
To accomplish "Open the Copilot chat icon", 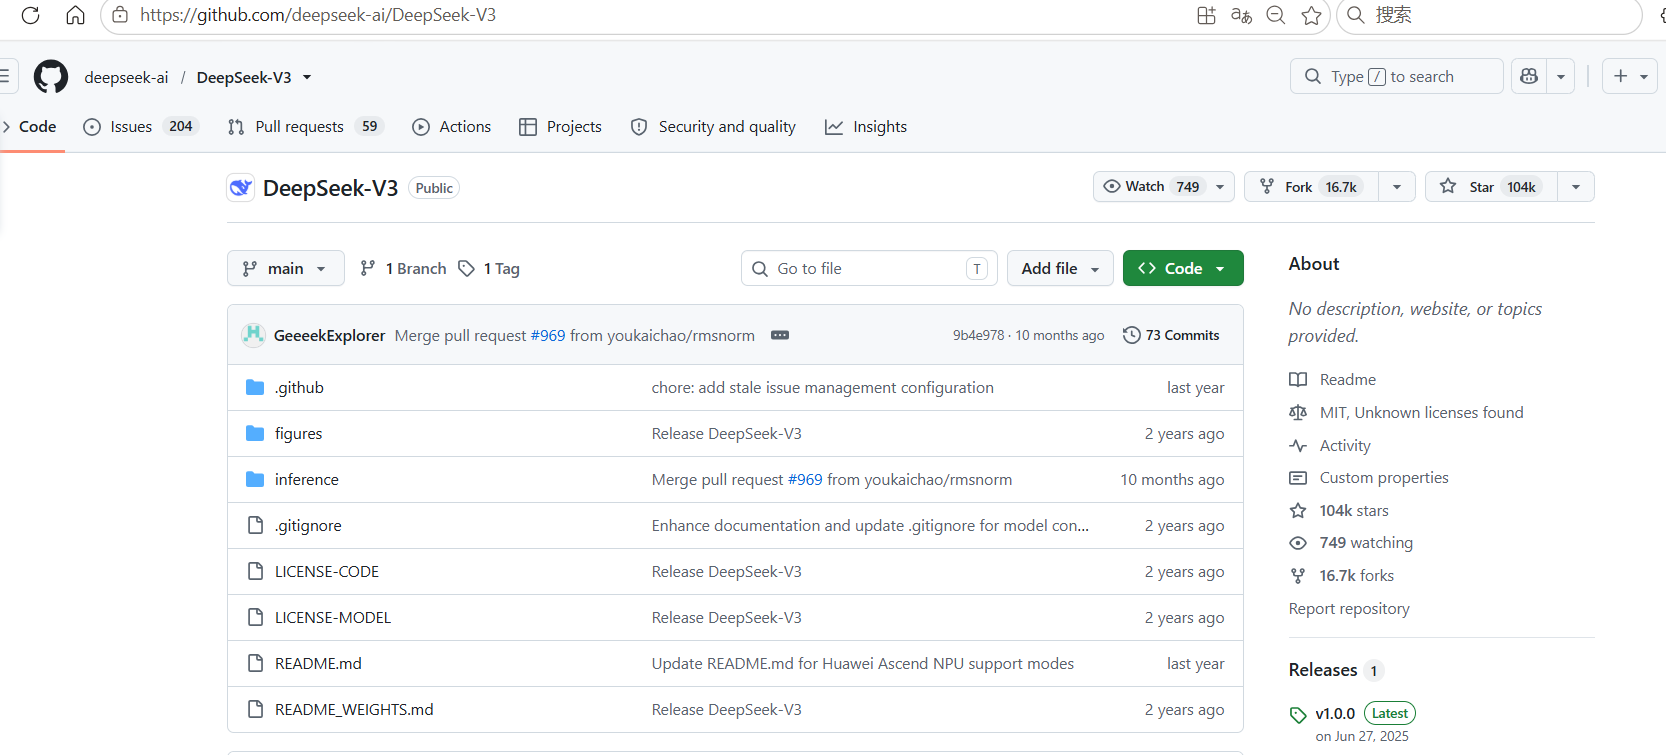I will [1529, 76].
